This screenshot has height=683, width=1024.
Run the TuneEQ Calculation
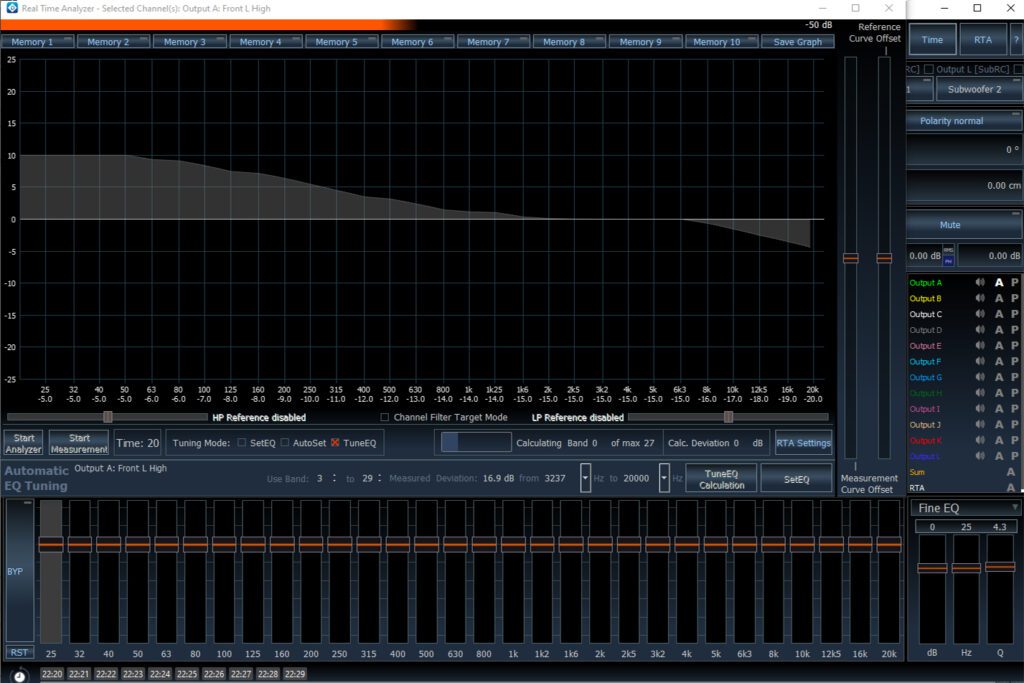pos(721,478)
